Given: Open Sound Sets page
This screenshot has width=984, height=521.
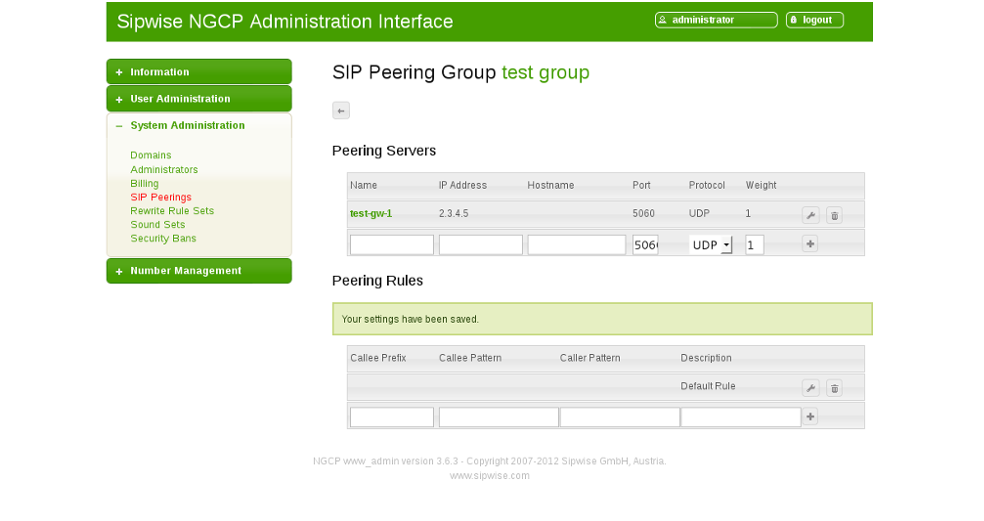Looking at the screenshot, I should pos(158,225).
